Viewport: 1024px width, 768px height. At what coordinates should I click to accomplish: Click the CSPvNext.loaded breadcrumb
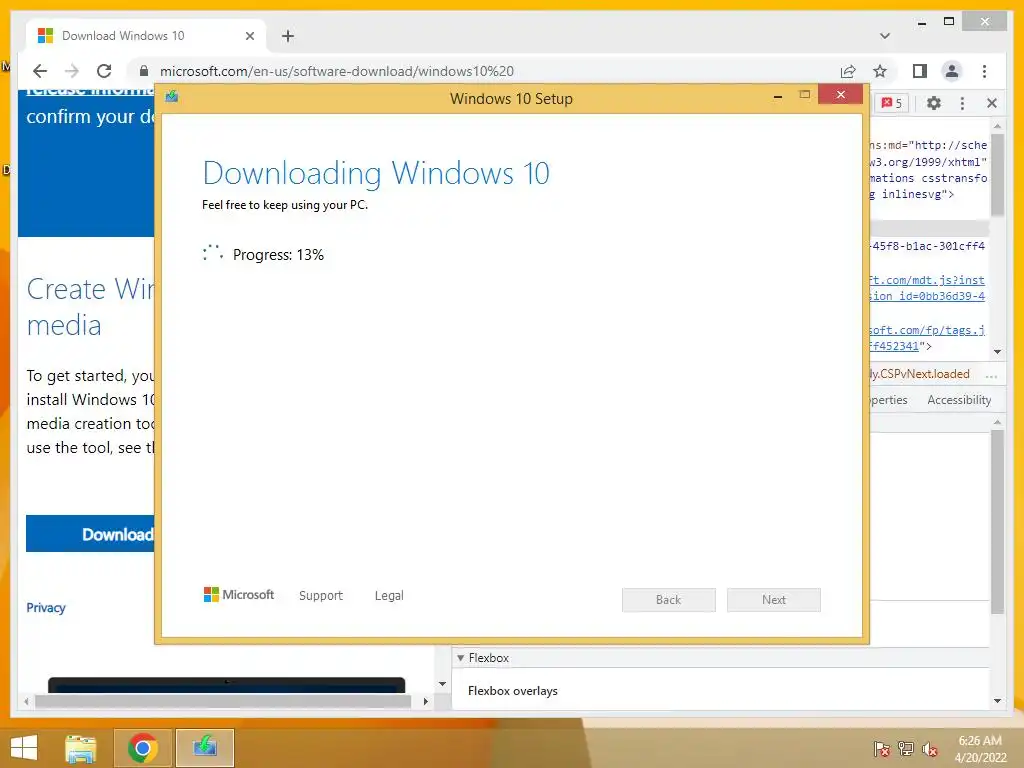tap(920, 374)
